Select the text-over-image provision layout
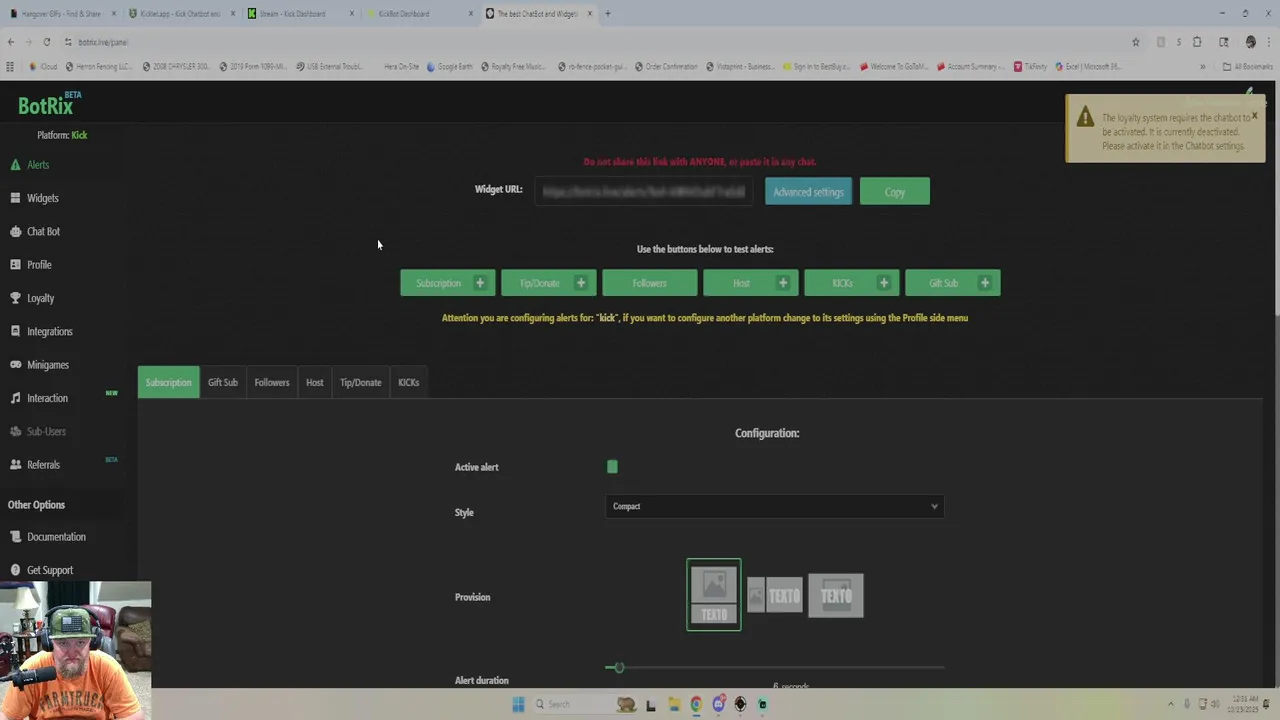The image size is (1280, 720). pos(836,596)
